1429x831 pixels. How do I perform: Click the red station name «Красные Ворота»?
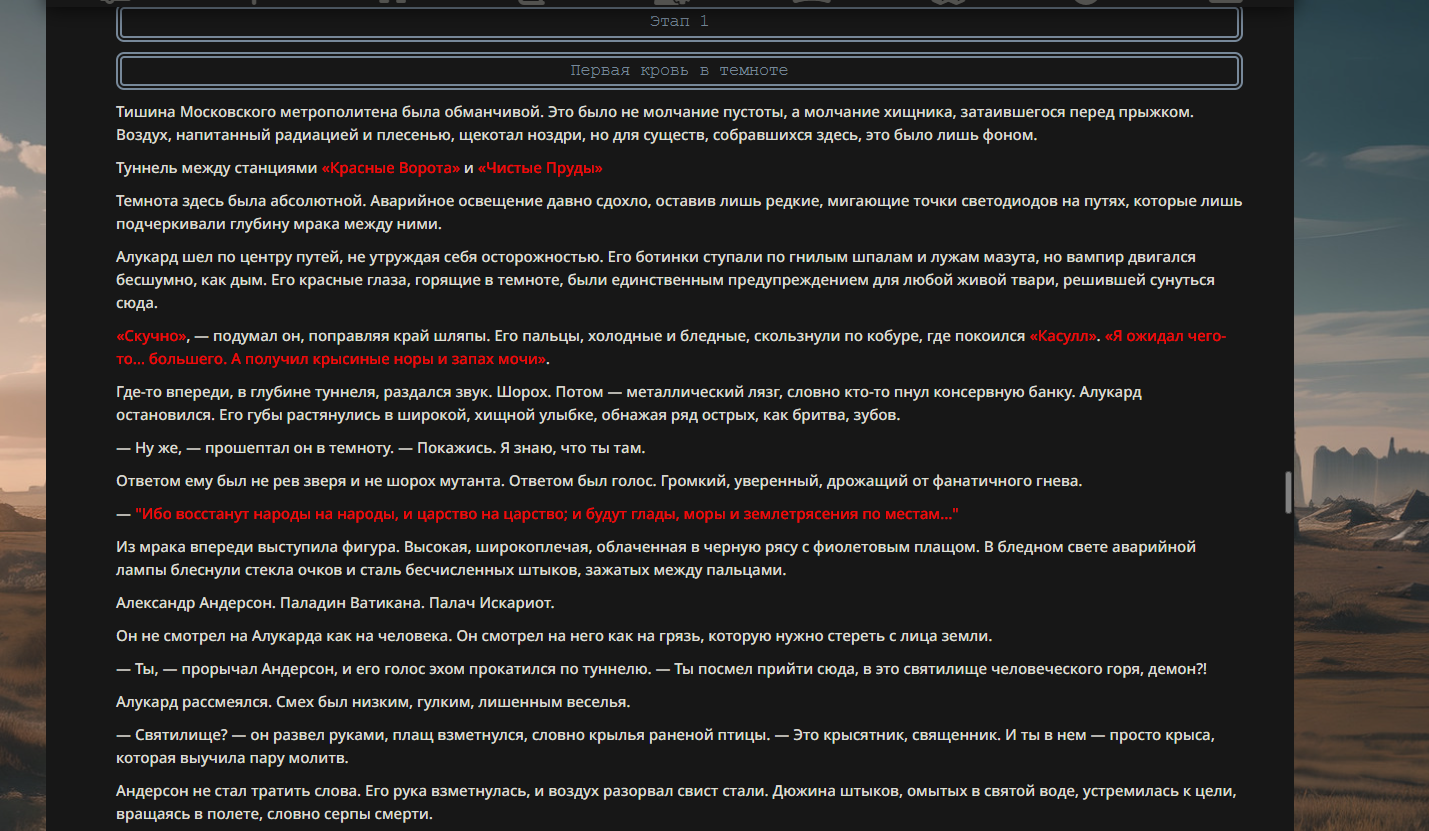coord(391,168)
